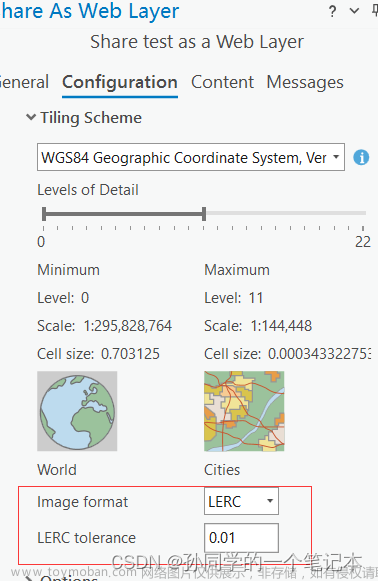378x581 pixels.
Task: Click the Cities map thumbnail
Action: [244, 411]
